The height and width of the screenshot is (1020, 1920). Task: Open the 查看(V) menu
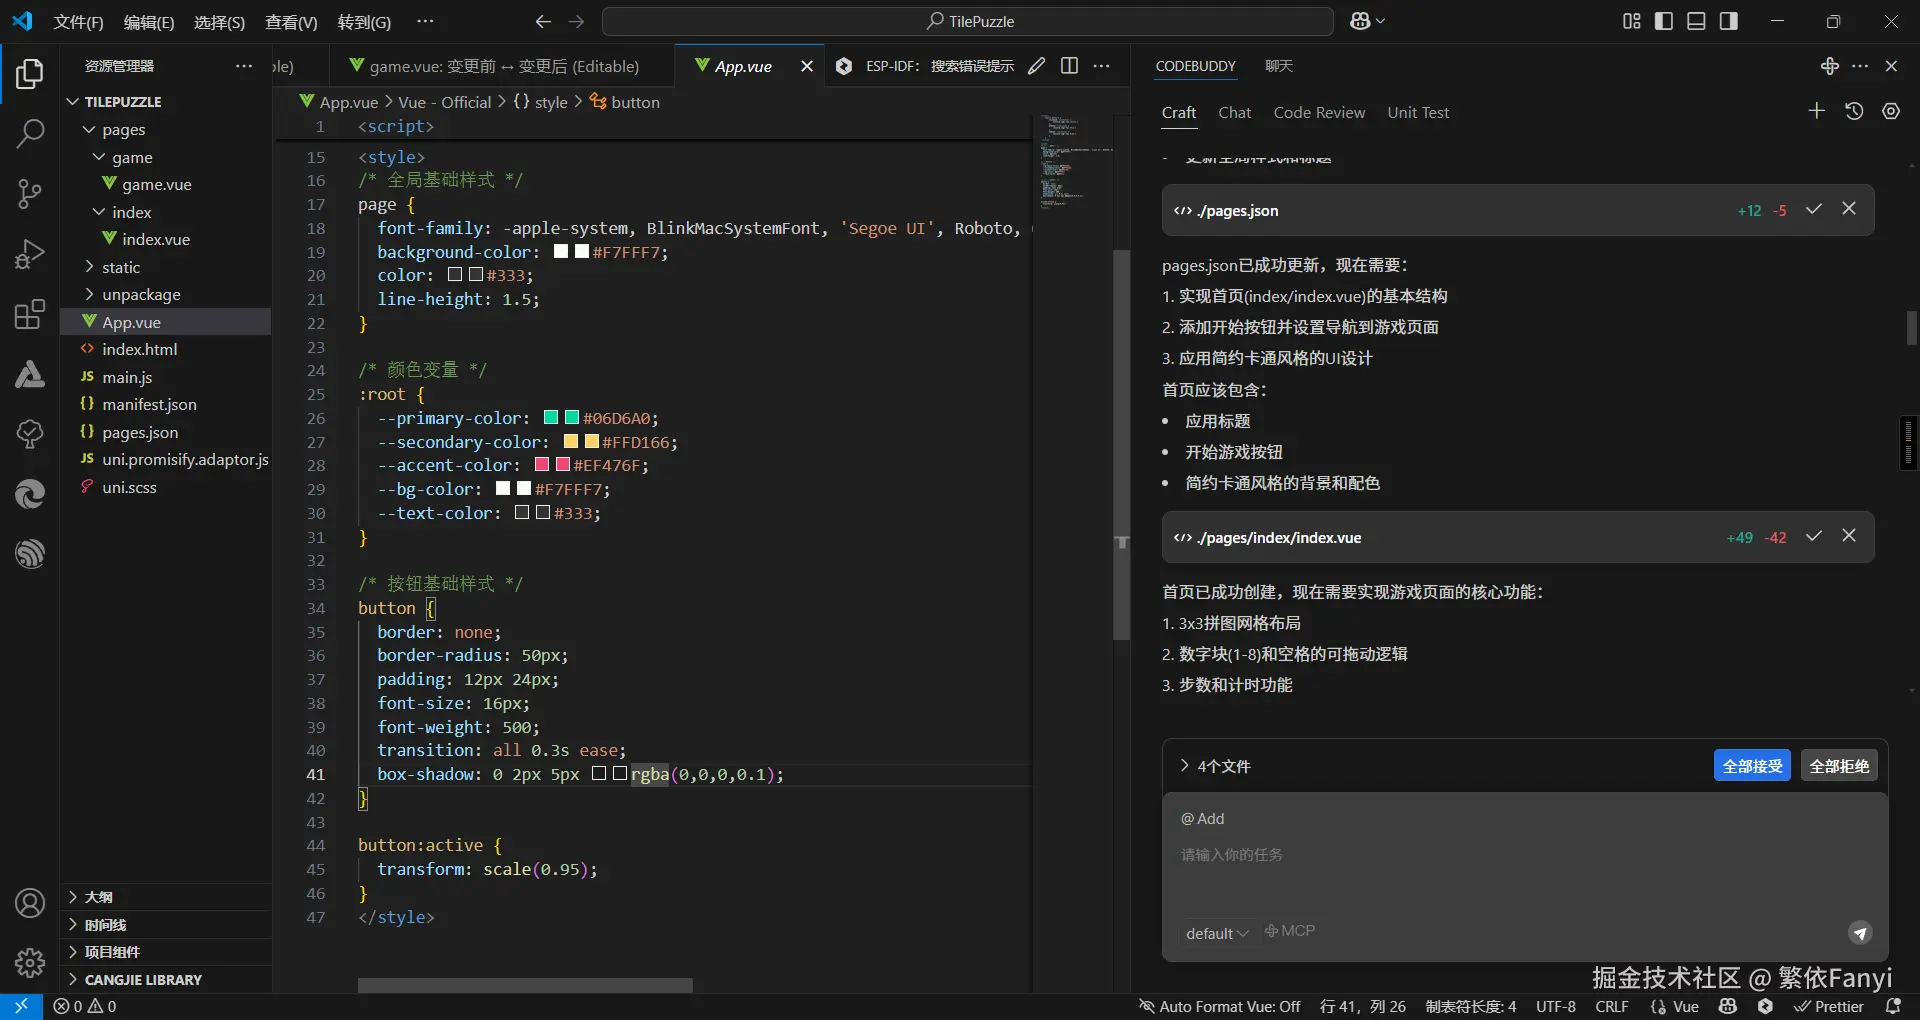point(291,21)
